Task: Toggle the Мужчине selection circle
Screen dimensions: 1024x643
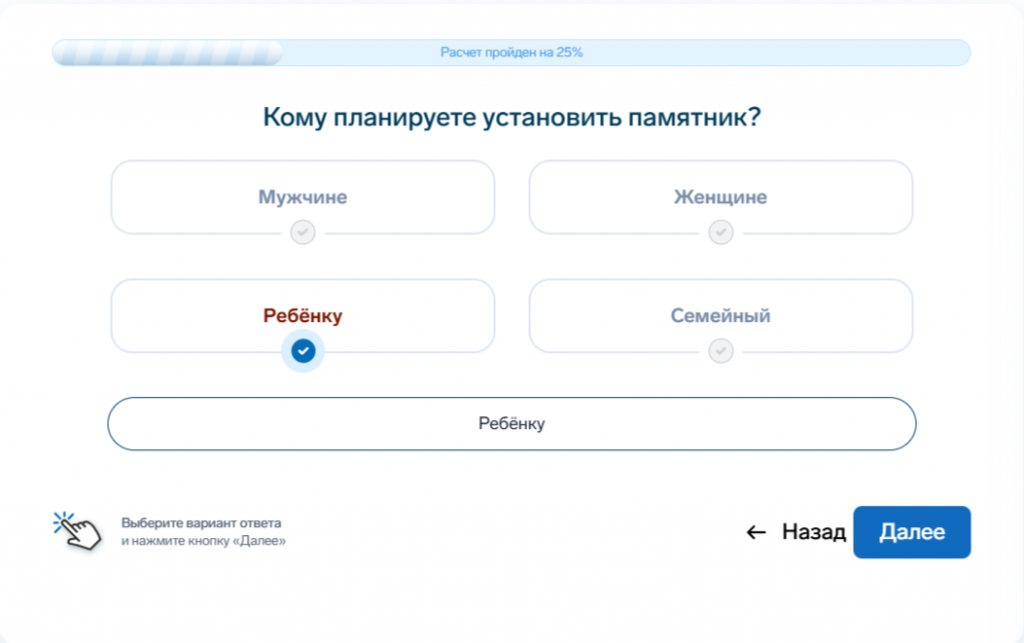Action: pos(302,232)
